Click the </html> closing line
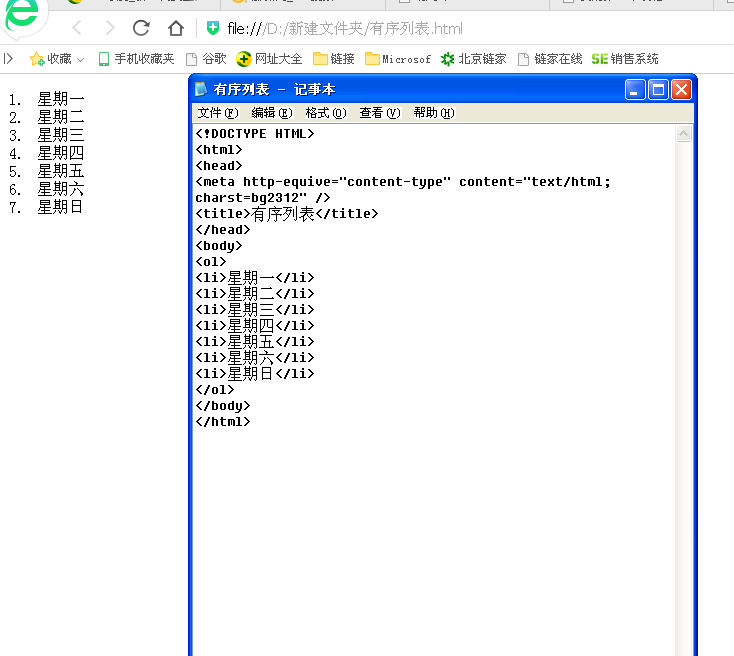734x656 pixels. coord(223,422)
